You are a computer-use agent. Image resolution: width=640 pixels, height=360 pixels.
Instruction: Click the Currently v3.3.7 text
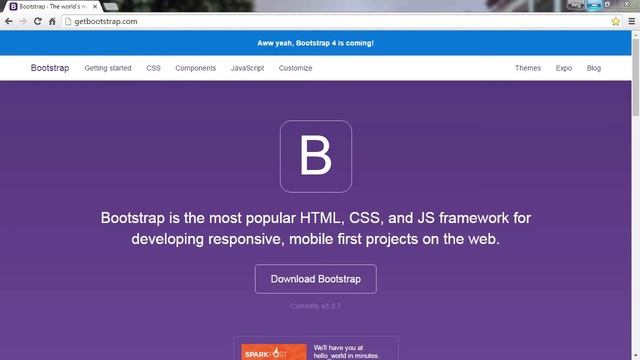[x=316, y=306]
